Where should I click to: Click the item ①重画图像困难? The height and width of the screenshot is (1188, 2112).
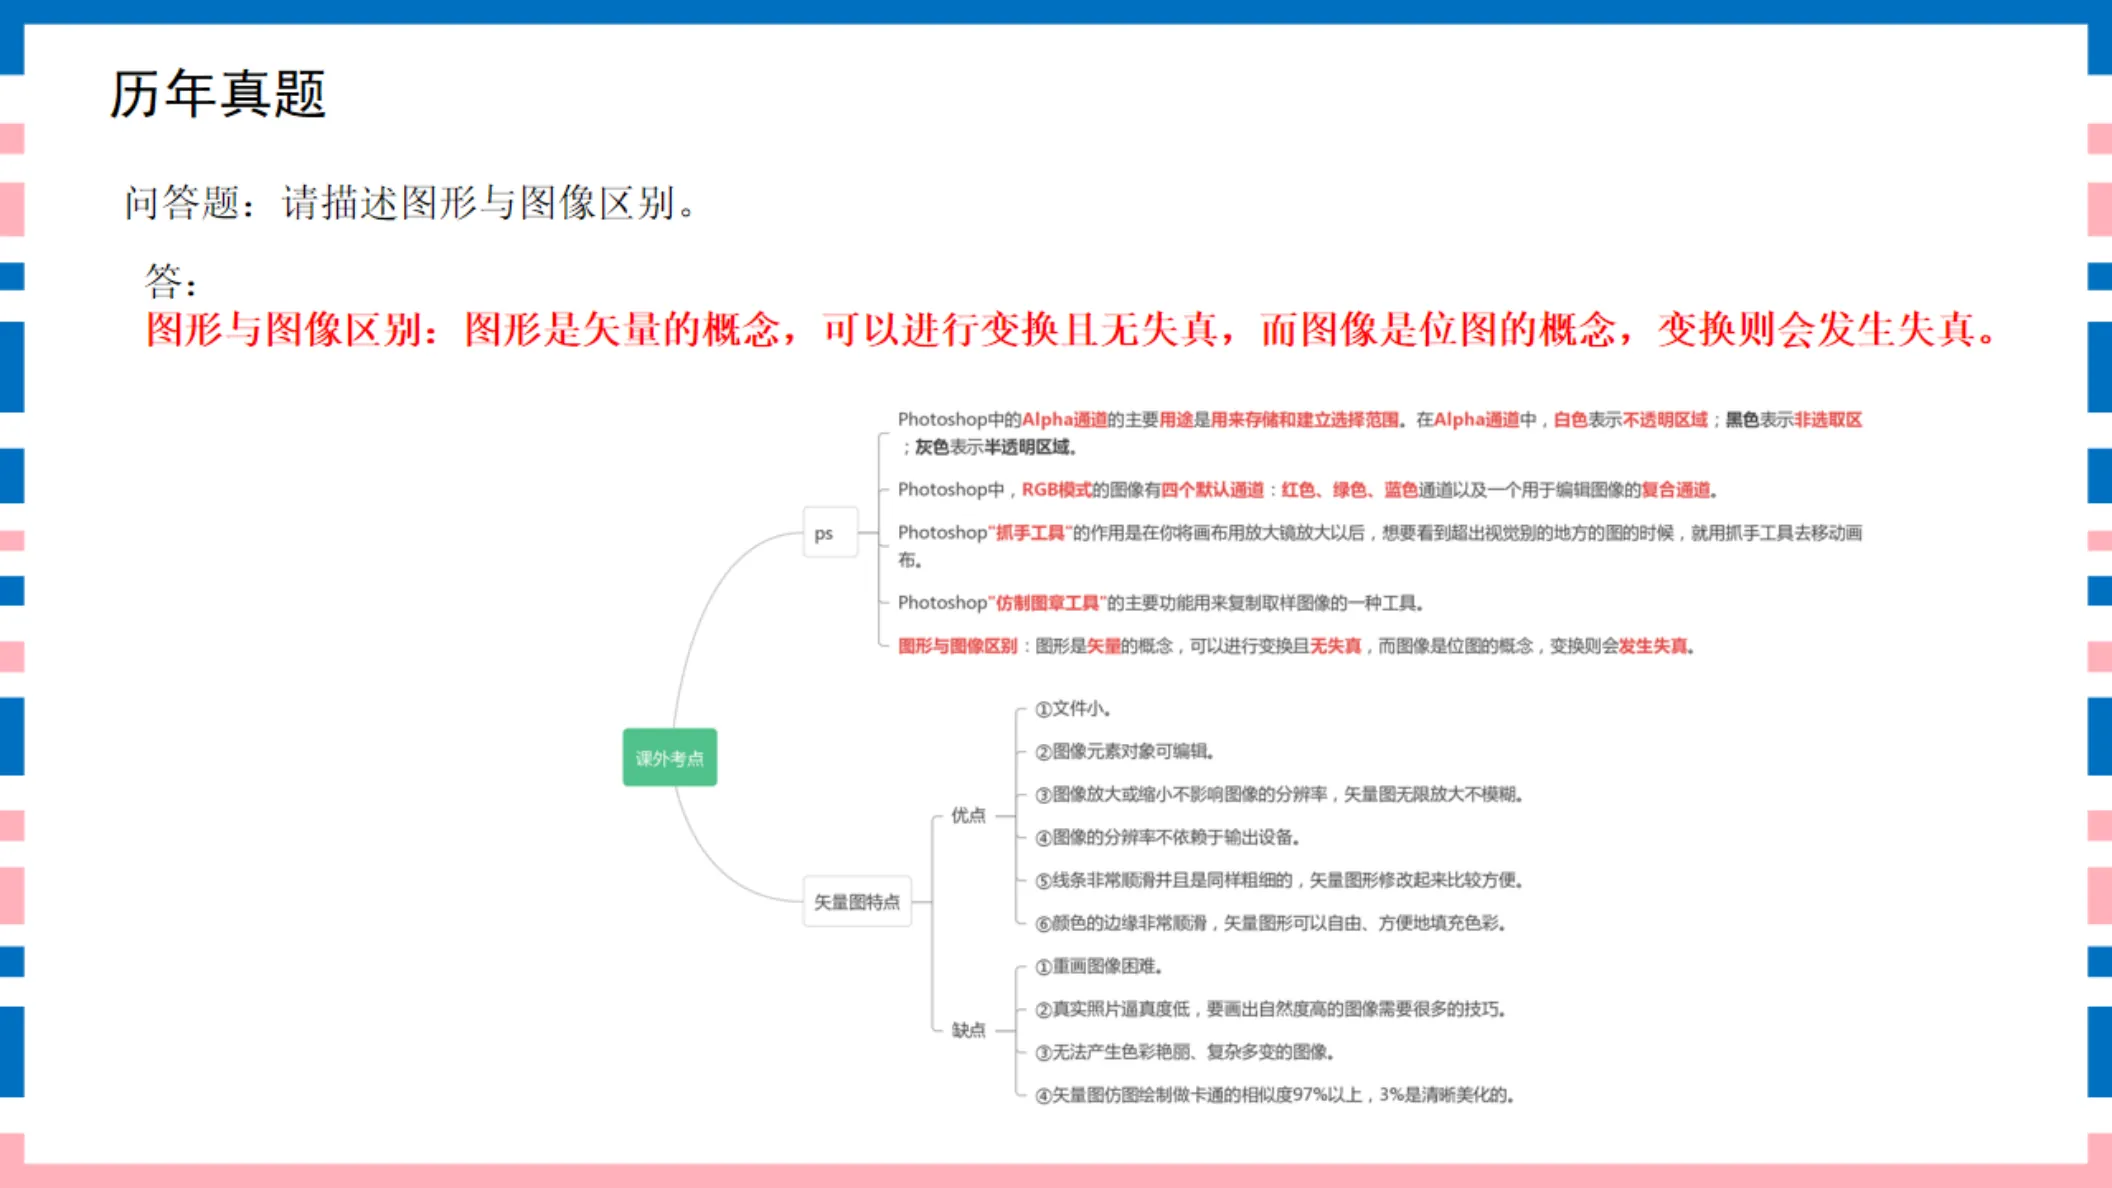coord(1099,966)
